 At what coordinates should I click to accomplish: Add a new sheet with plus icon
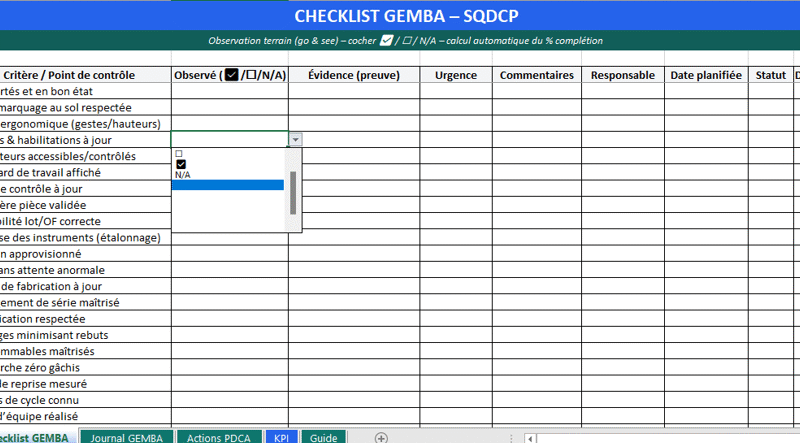tap(381, 437)
